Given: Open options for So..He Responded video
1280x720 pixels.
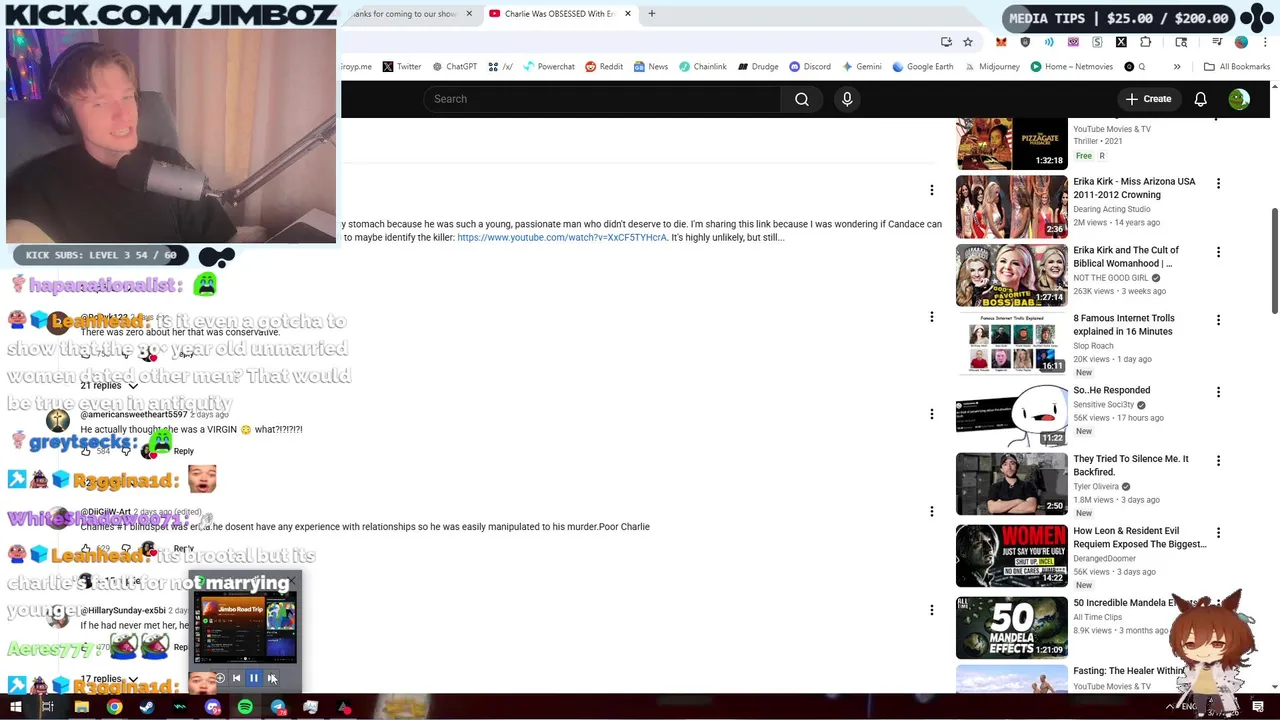Looking at the screenshot, I should point(1218,392).
